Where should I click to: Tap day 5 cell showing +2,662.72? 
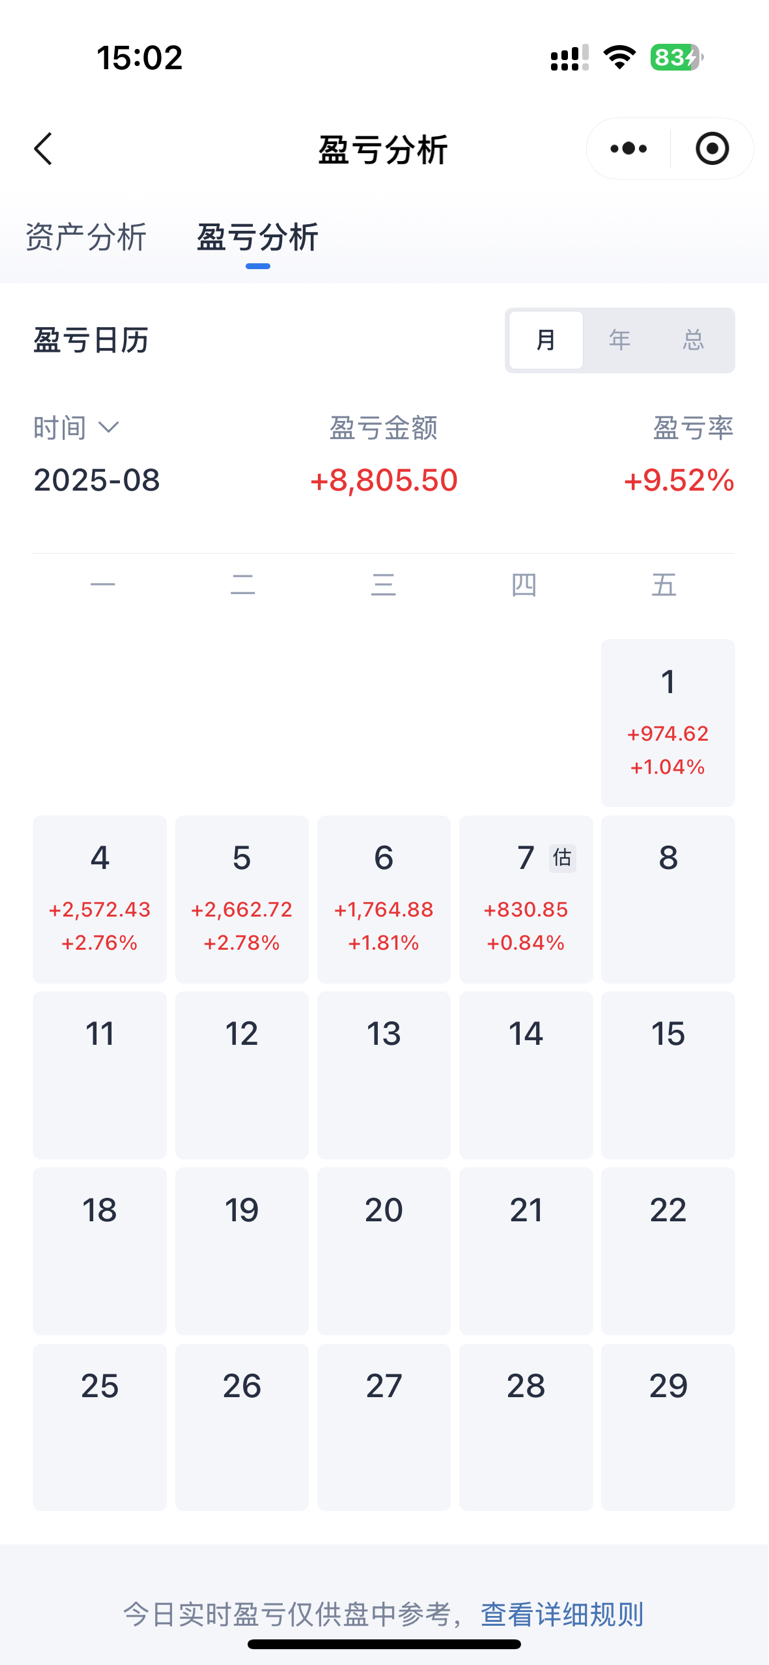coord(242,899)
